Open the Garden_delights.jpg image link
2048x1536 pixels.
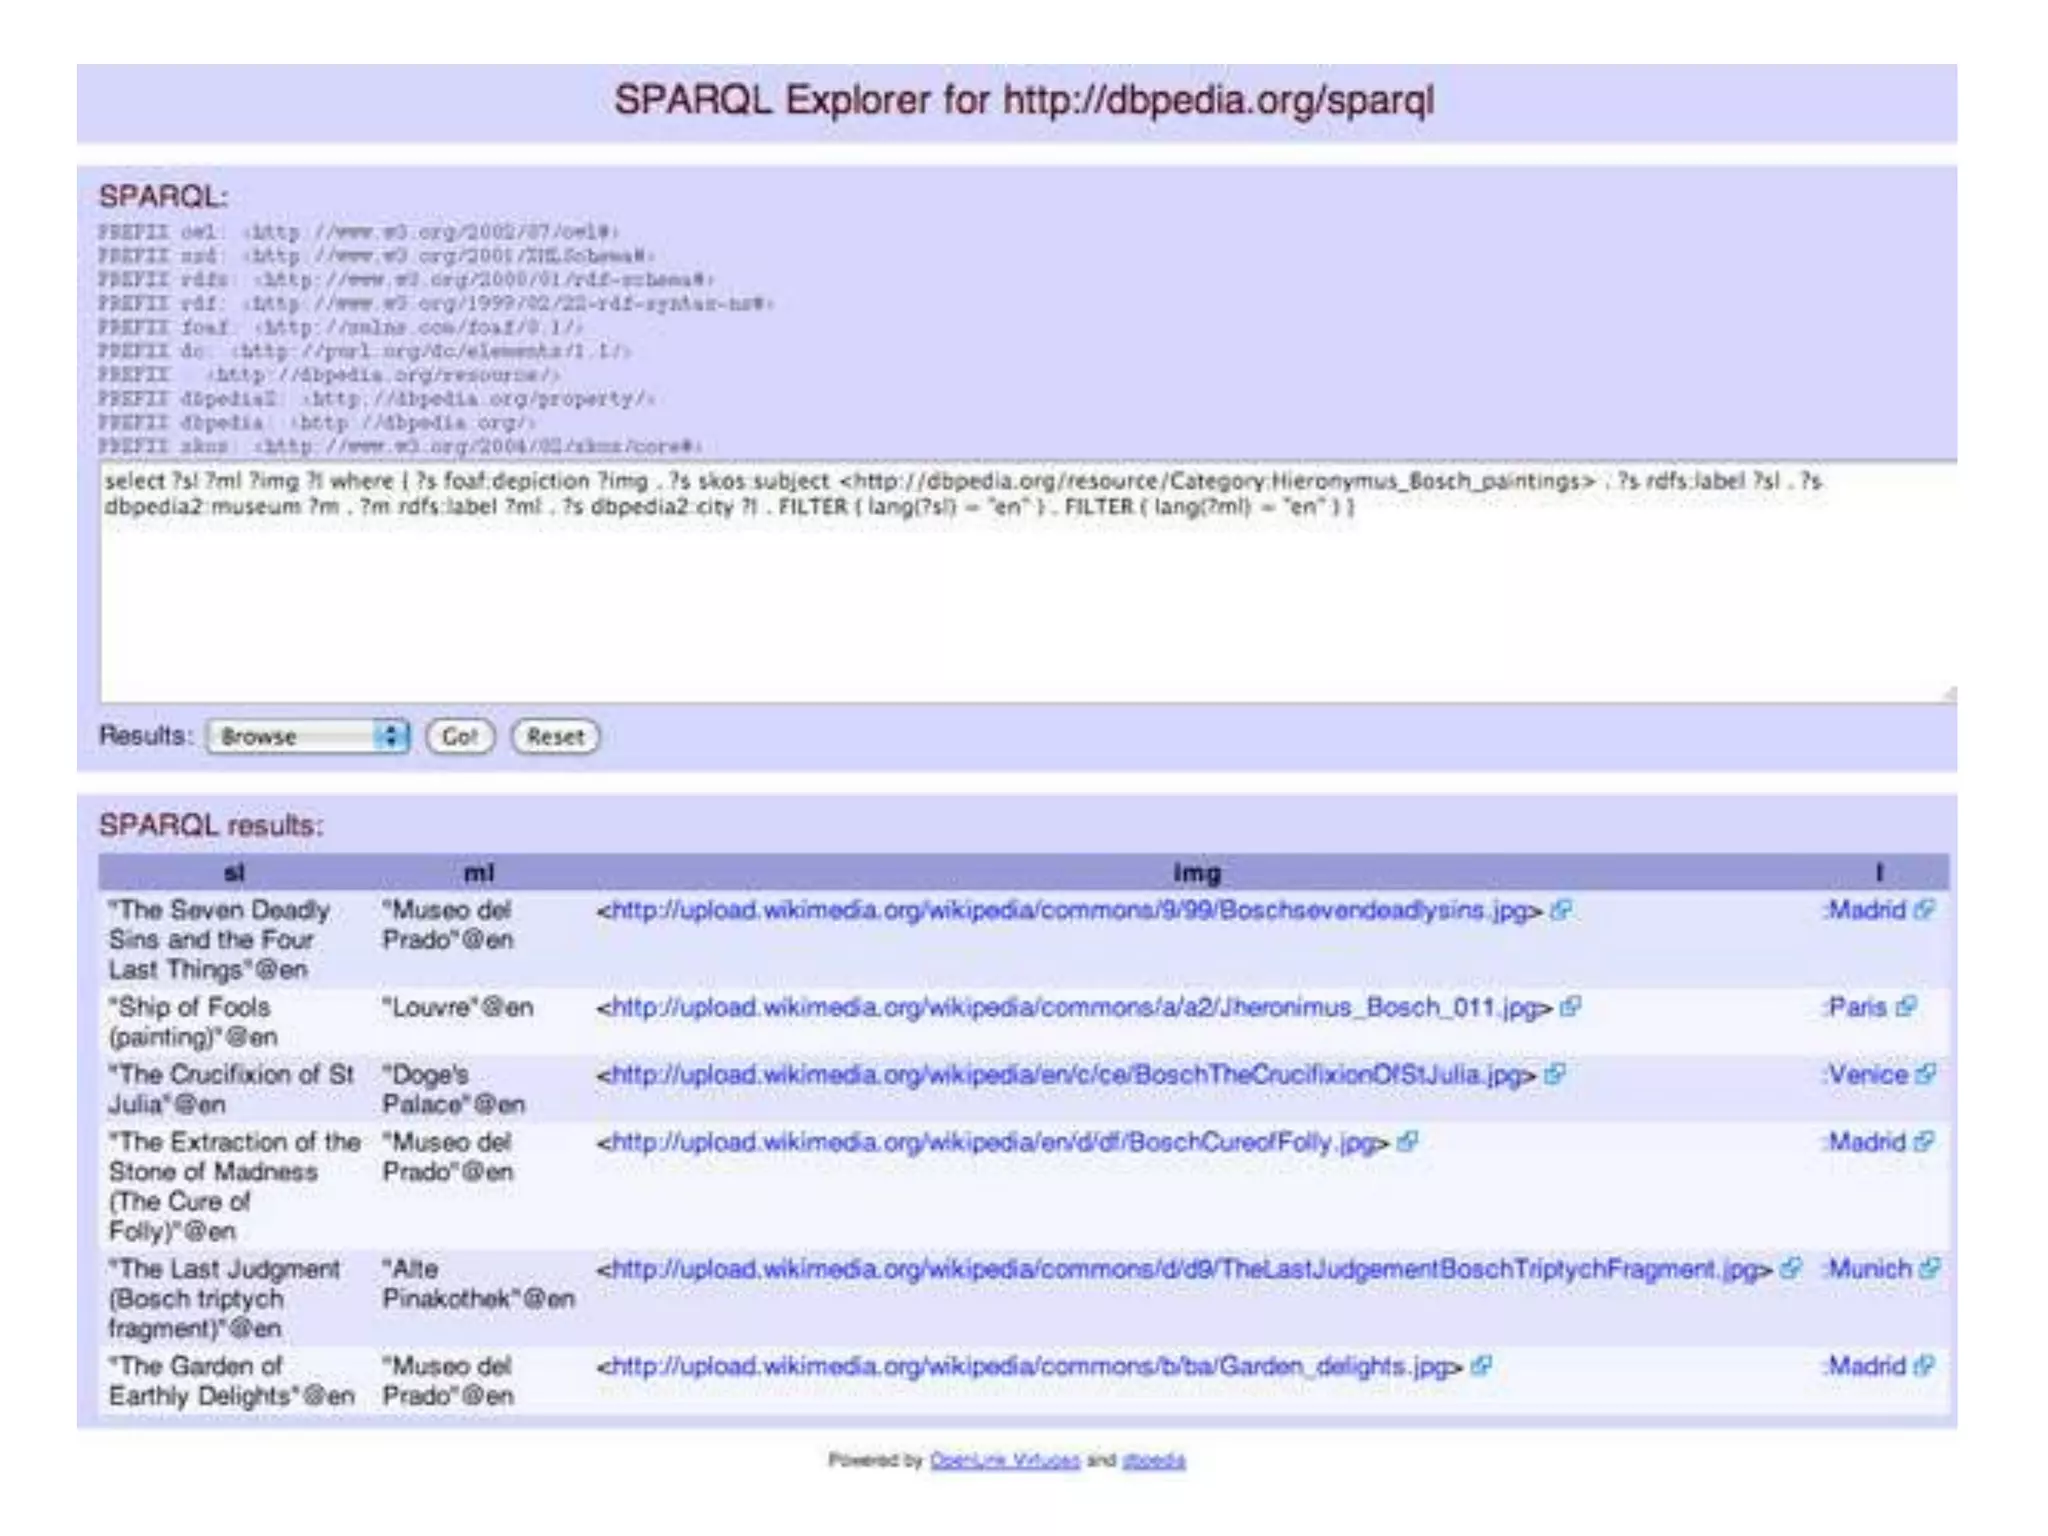[x=1030, y=1366]
